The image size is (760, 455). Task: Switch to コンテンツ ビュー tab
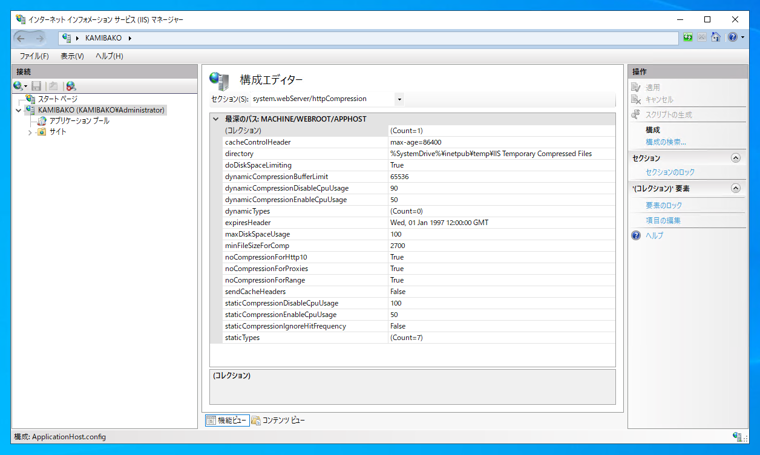(x=278, y=421)
